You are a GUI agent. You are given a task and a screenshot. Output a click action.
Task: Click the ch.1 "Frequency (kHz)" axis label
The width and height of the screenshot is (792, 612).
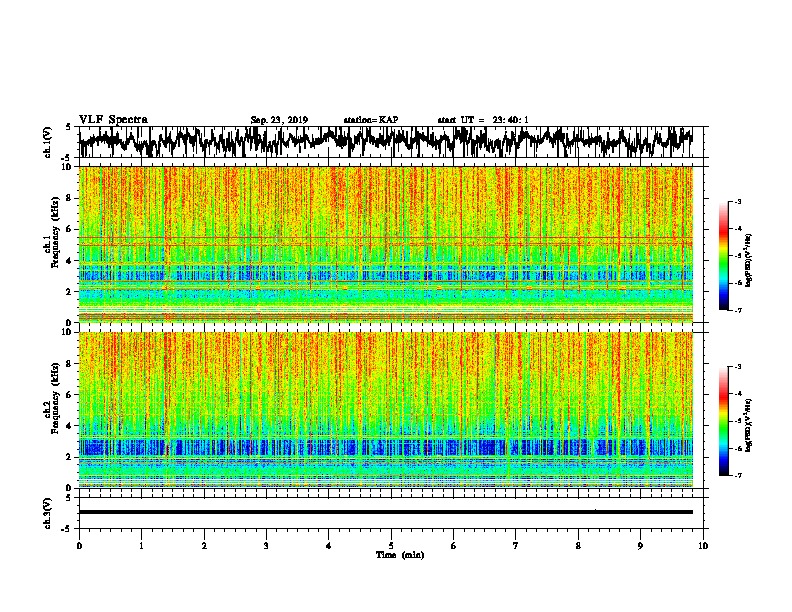point(55,233)
